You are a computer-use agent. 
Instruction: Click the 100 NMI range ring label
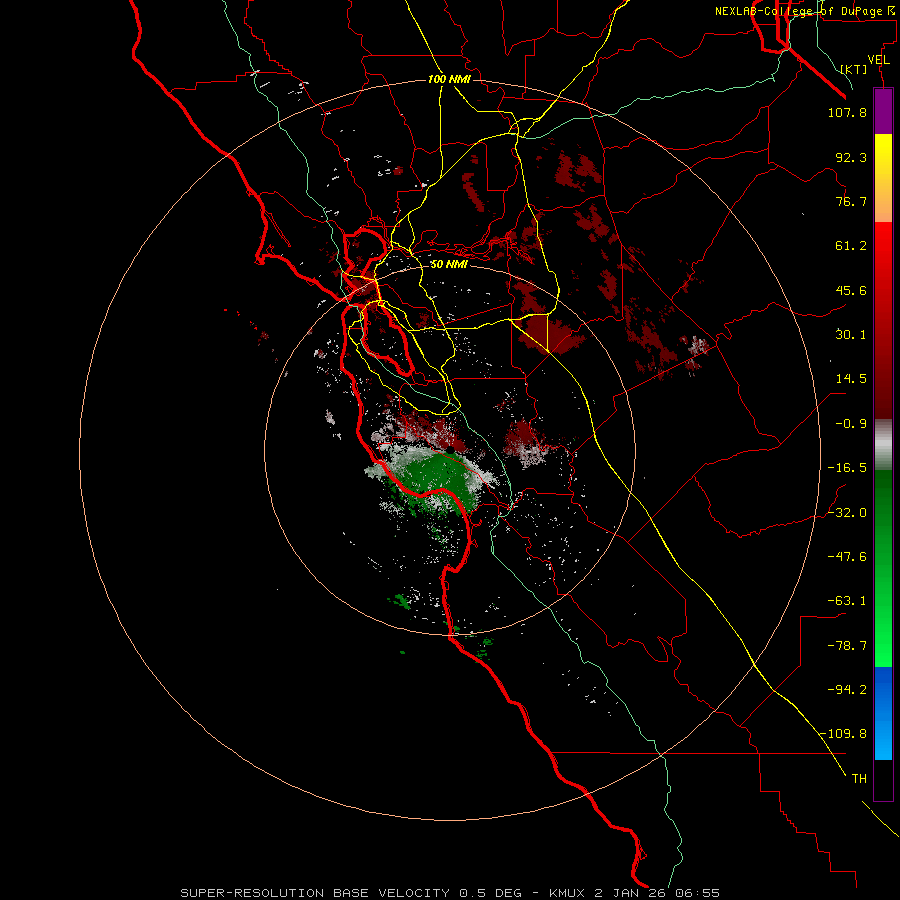449,79
